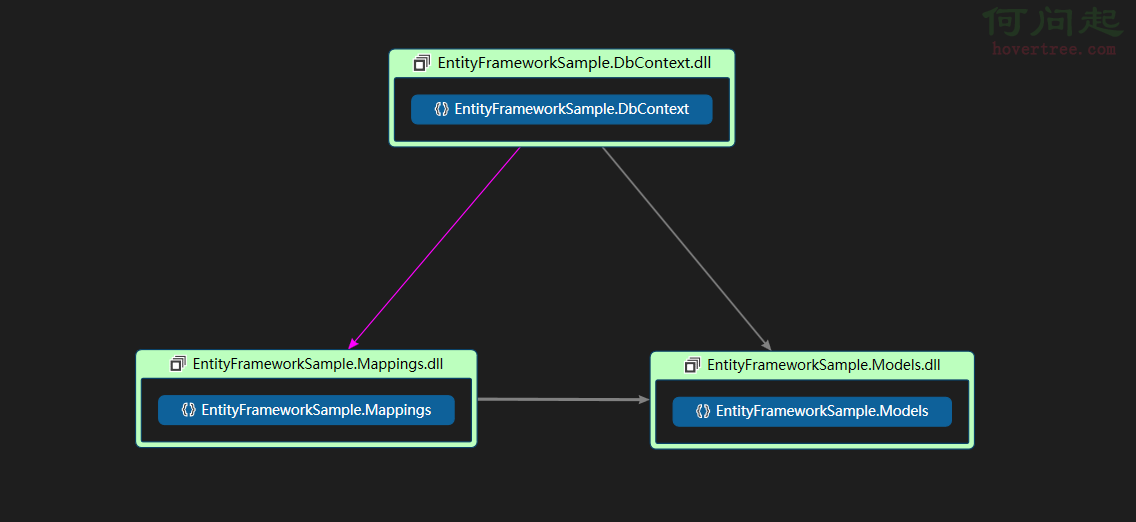Click the namespace braces icon in DbContext node
The width and height of the screenshot is (1136, 522).
point(442,109)
